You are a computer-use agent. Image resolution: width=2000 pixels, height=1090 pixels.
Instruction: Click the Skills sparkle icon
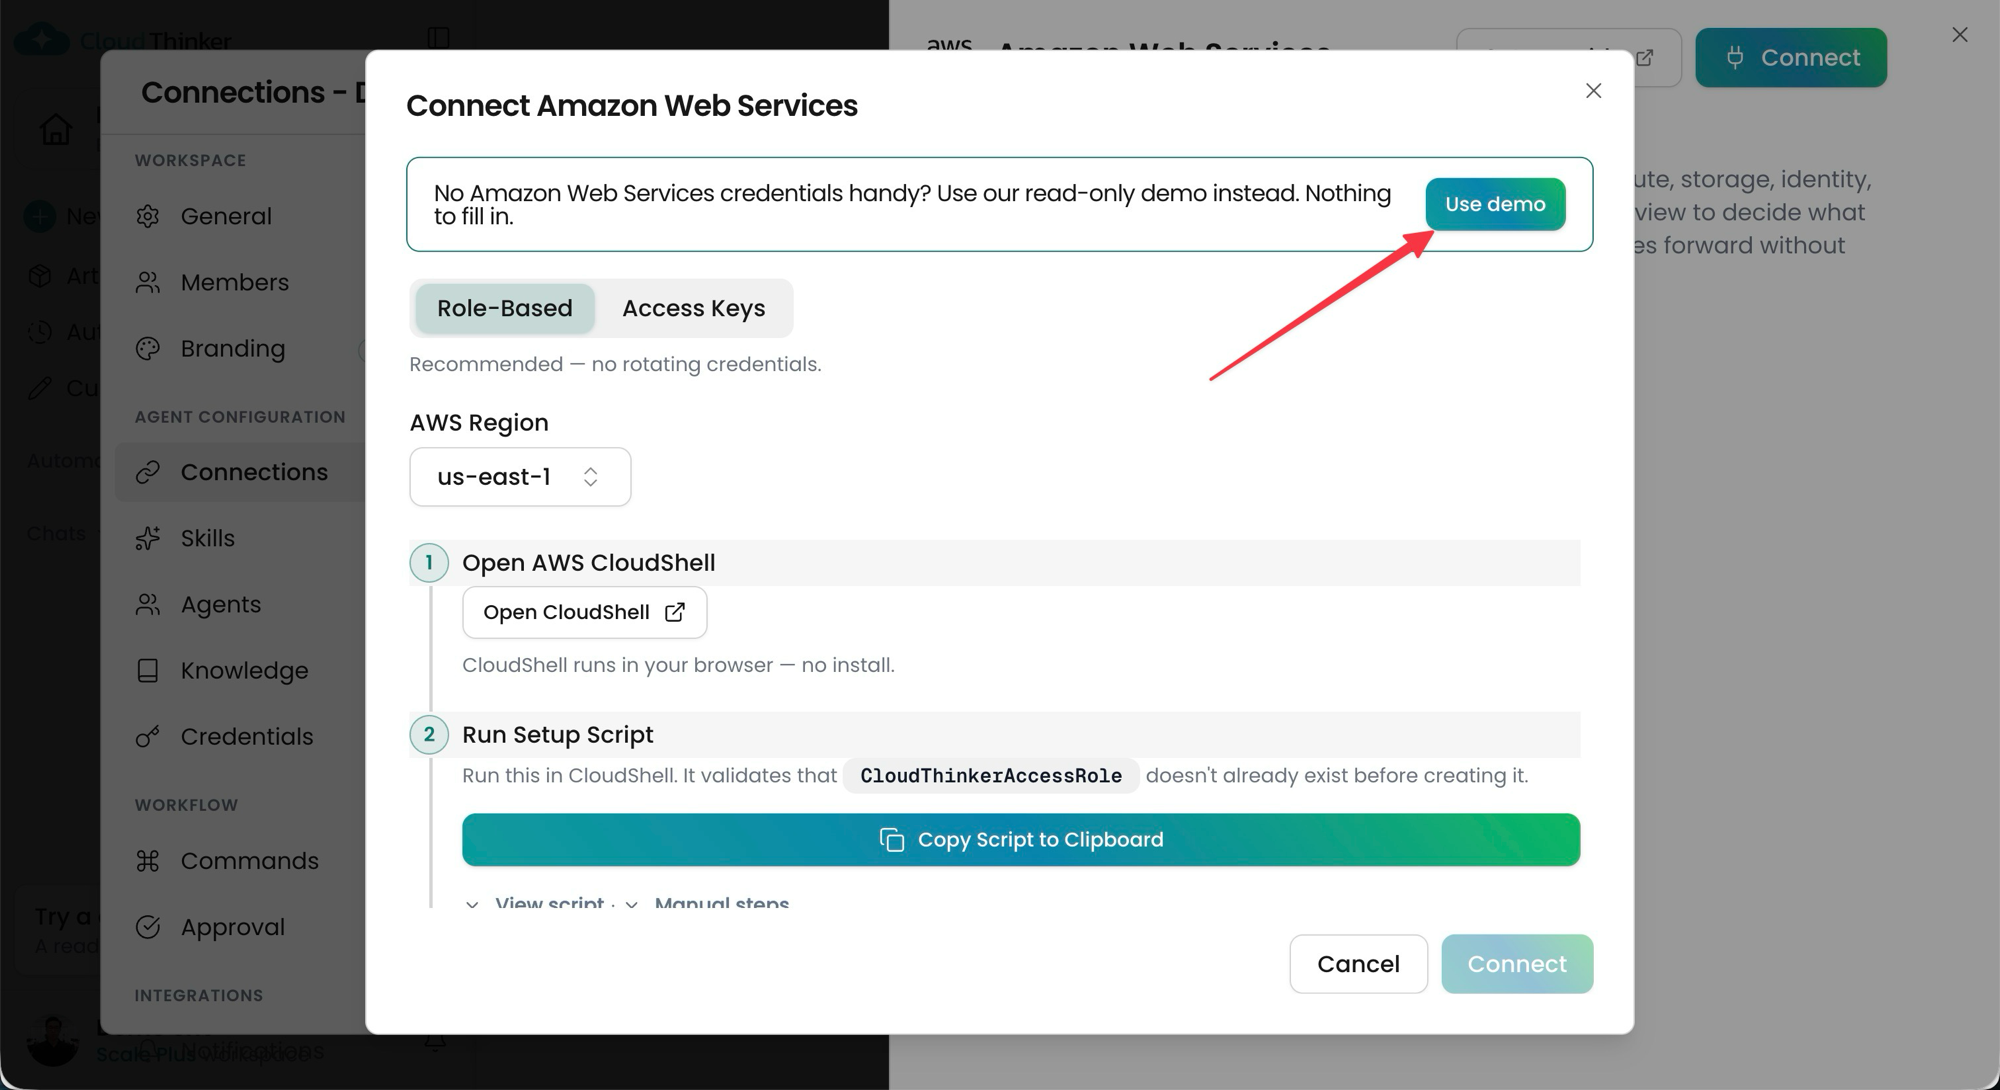click(148, 538)
